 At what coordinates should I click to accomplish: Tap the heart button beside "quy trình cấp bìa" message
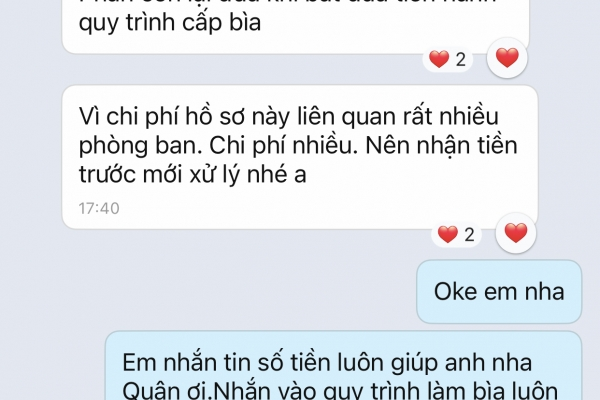tap(507, 58)
